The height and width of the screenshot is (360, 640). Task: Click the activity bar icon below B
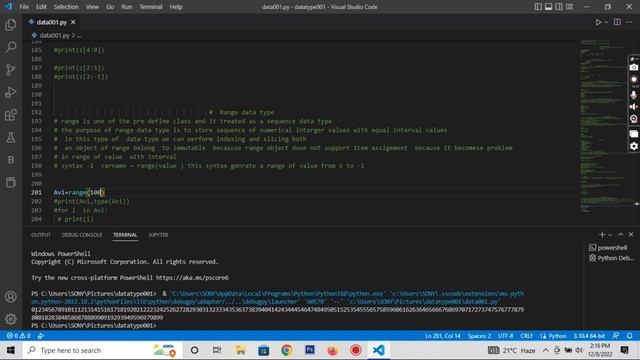point(11,182)
